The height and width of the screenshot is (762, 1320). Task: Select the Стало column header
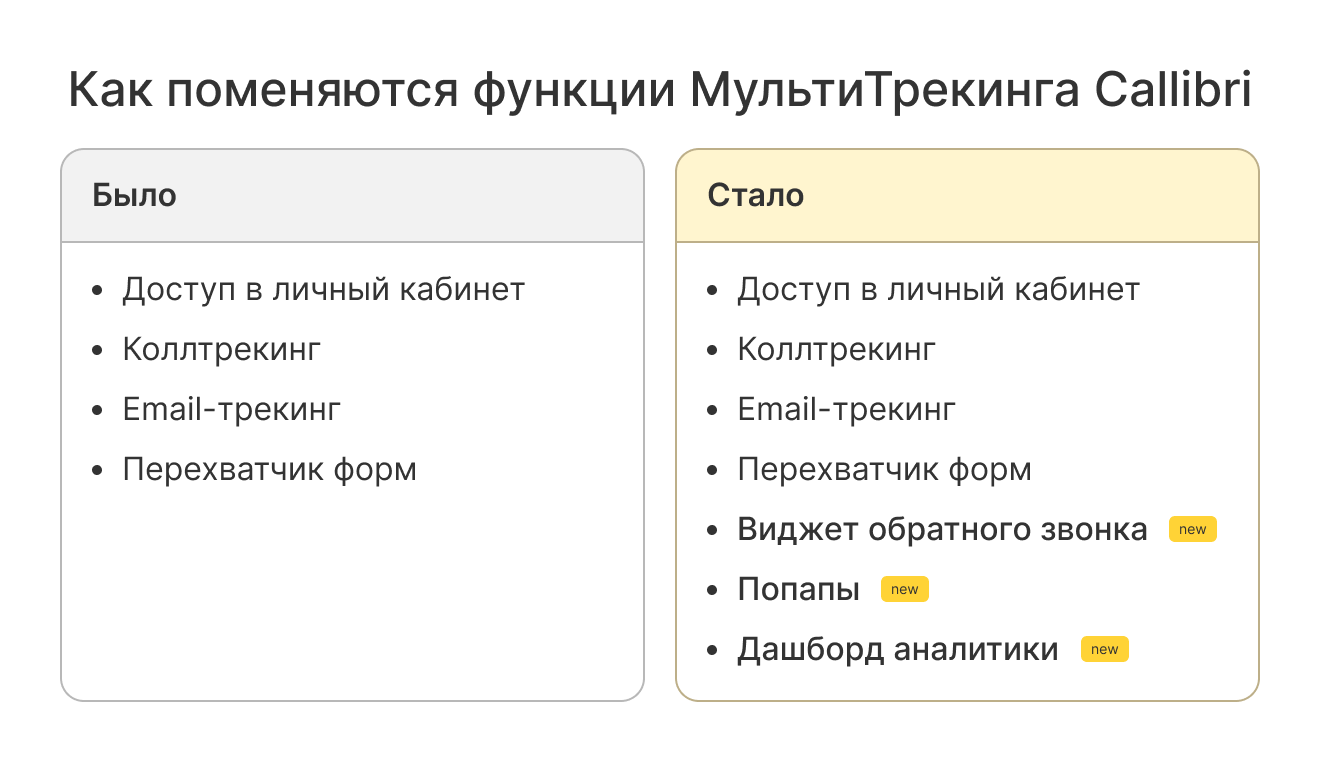pos(755,195)
